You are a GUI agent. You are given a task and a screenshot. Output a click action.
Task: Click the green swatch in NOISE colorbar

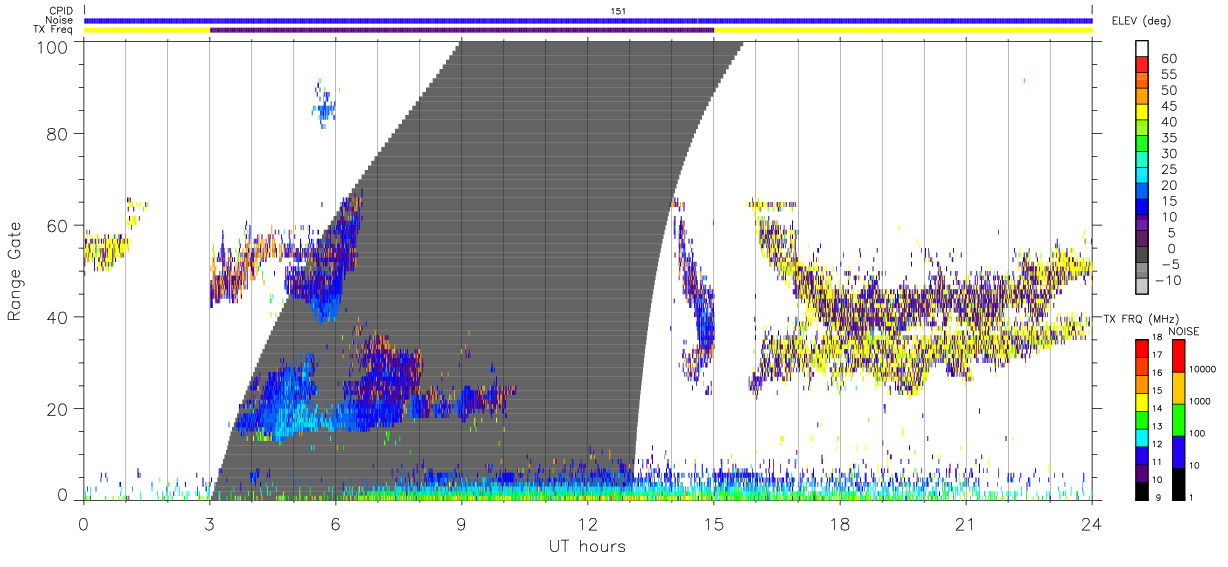(x=1178, y=420)
